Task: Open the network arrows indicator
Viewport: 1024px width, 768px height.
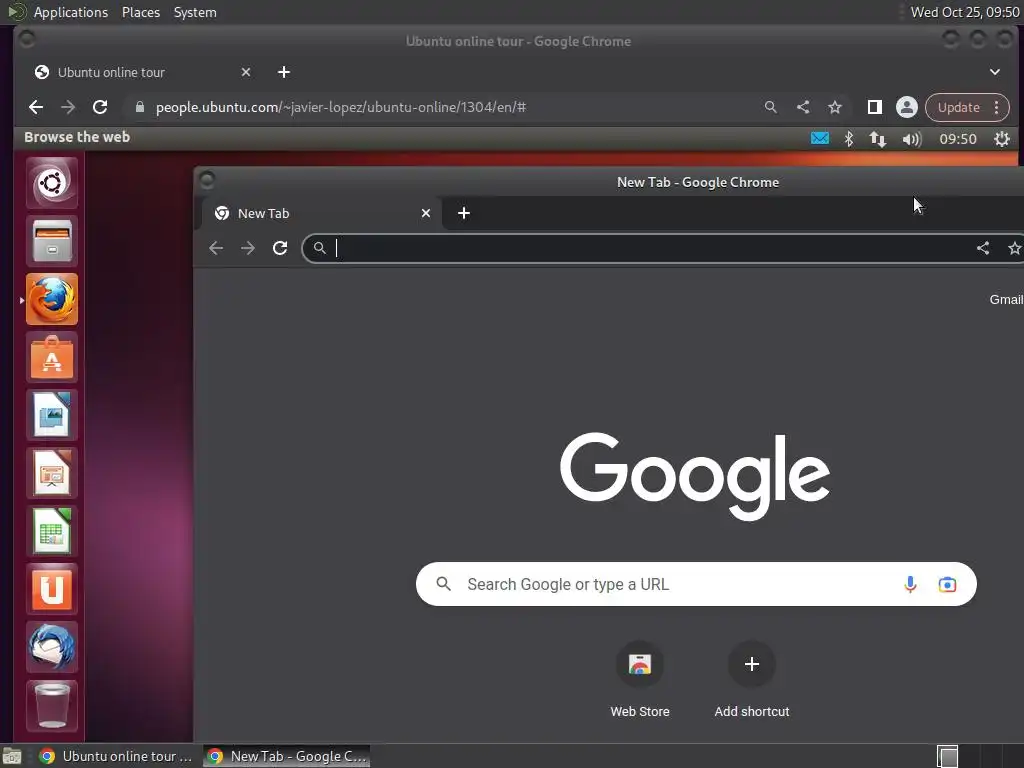Action: 877,138
